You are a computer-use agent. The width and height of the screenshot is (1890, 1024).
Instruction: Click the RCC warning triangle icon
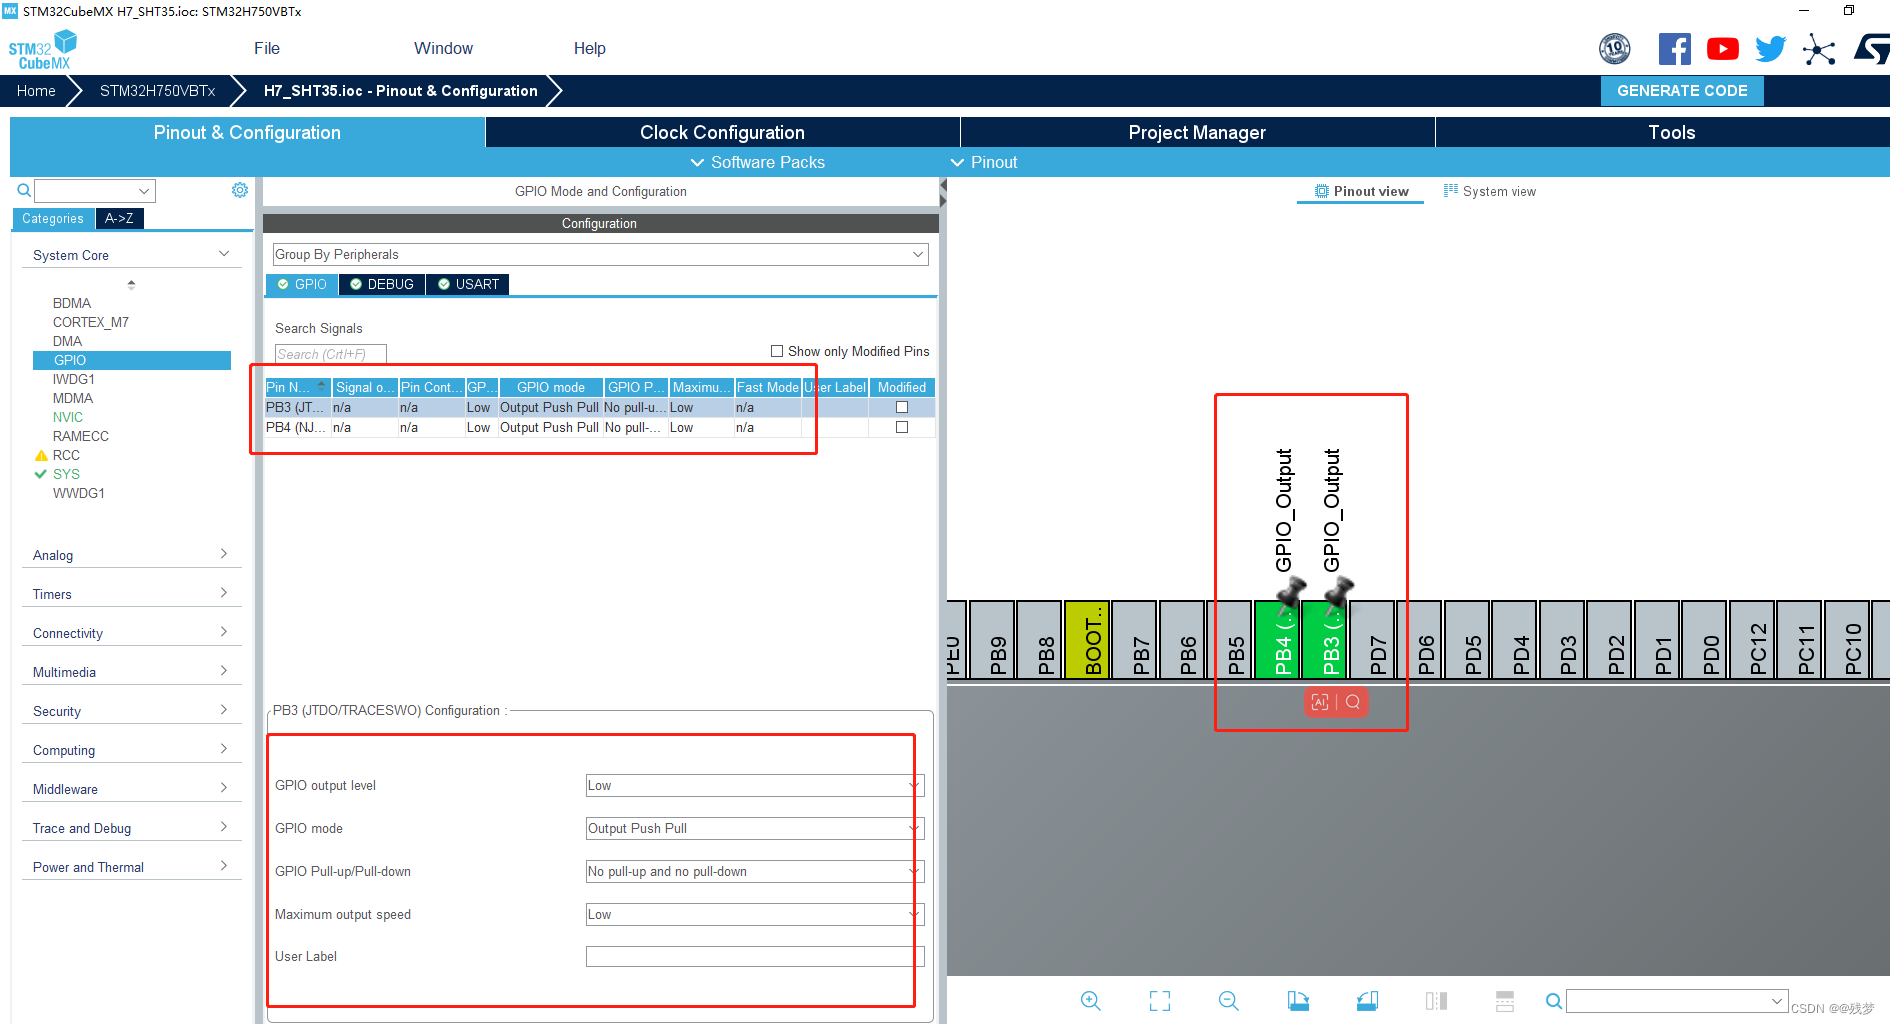click(41, 455)
